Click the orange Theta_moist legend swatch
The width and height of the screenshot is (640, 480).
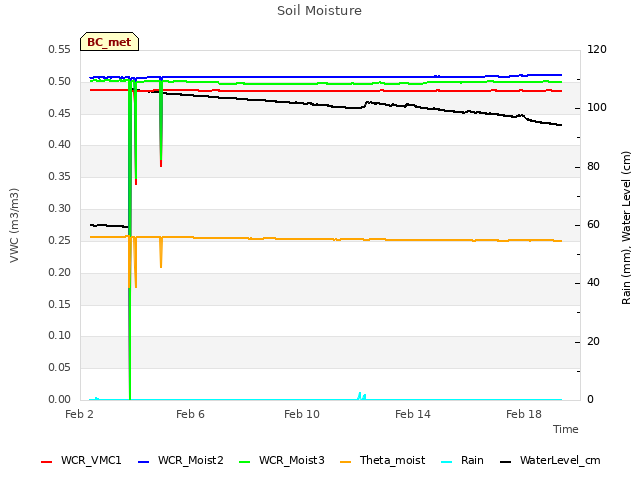[x=346, y=462]
